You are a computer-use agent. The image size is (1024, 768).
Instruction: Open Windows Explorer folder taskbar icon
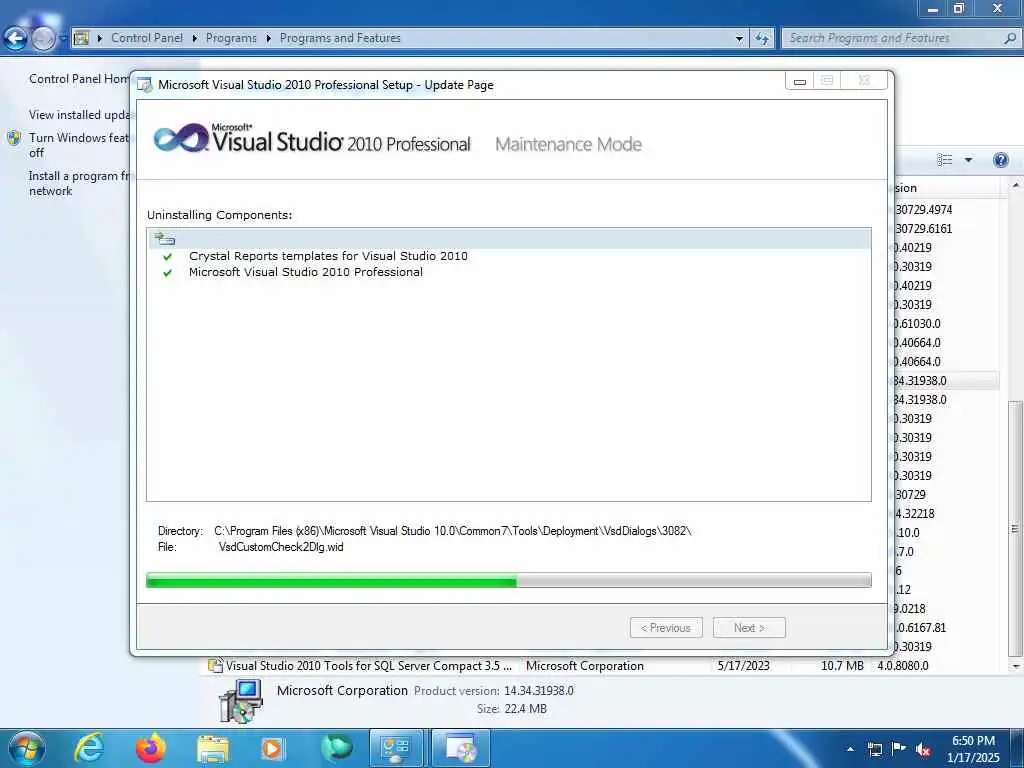pos(213,748)
